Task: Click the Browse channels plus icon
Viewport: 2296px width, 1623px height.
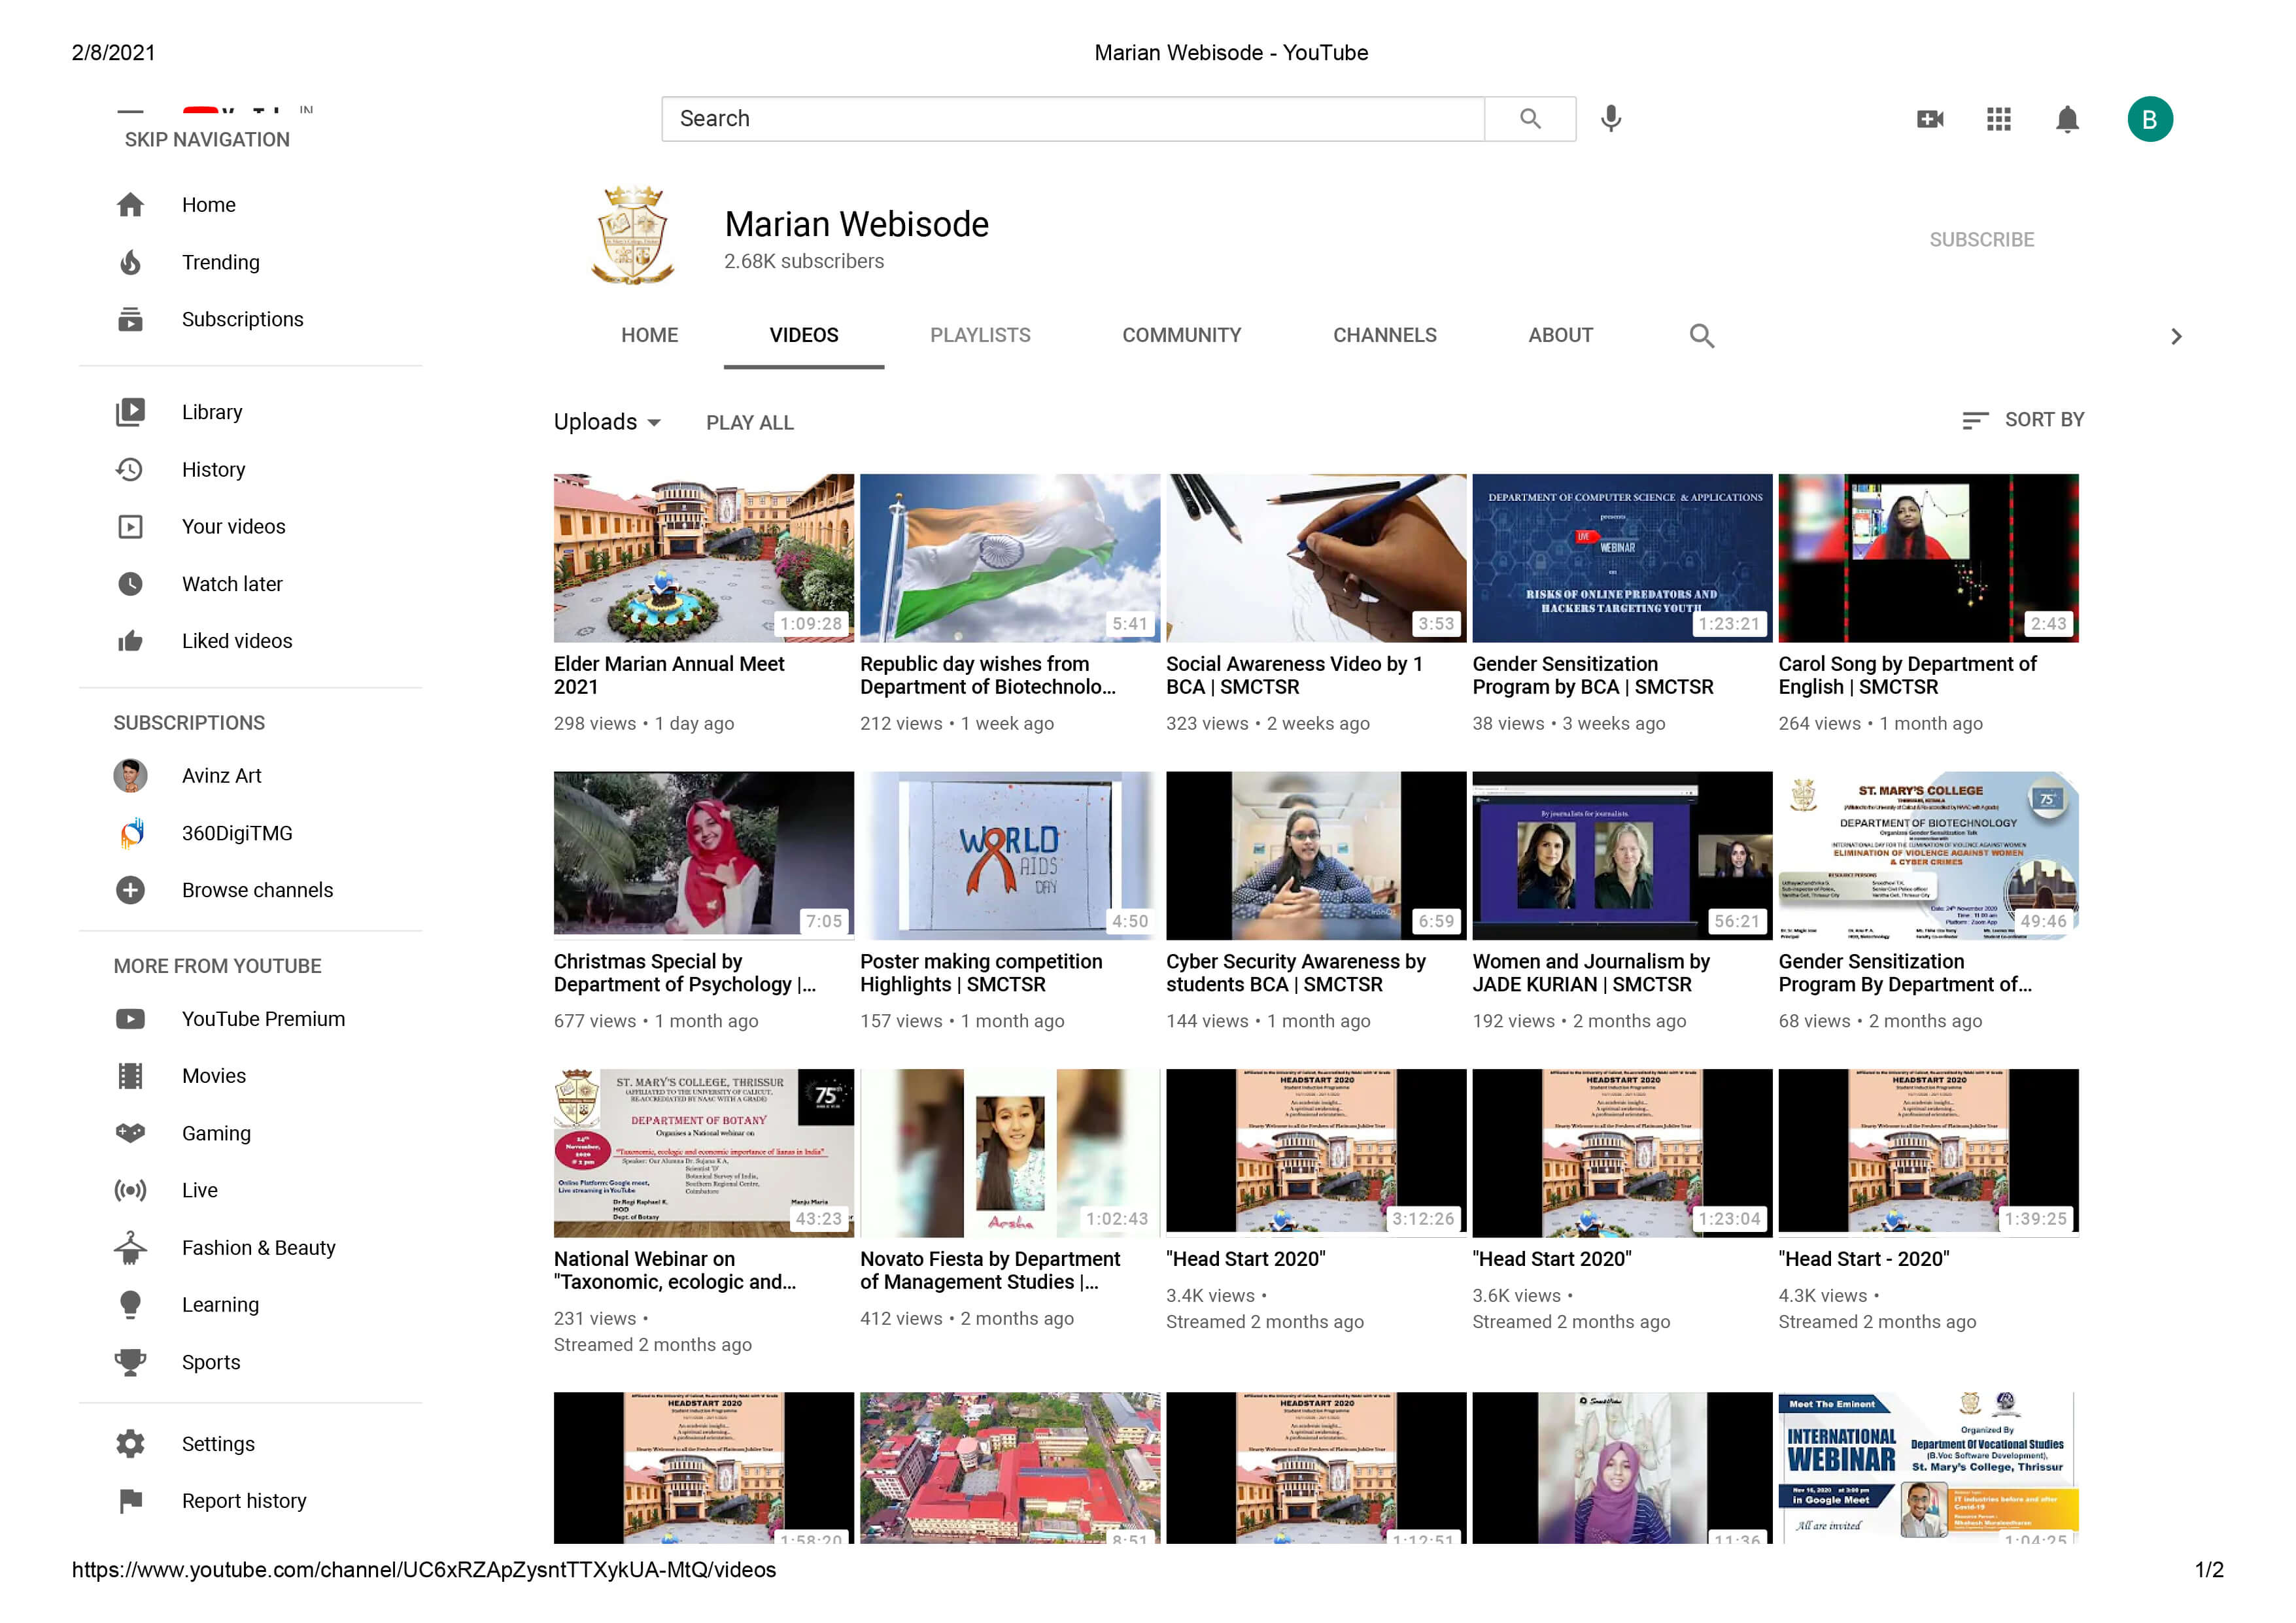Action: pos(130,890)
